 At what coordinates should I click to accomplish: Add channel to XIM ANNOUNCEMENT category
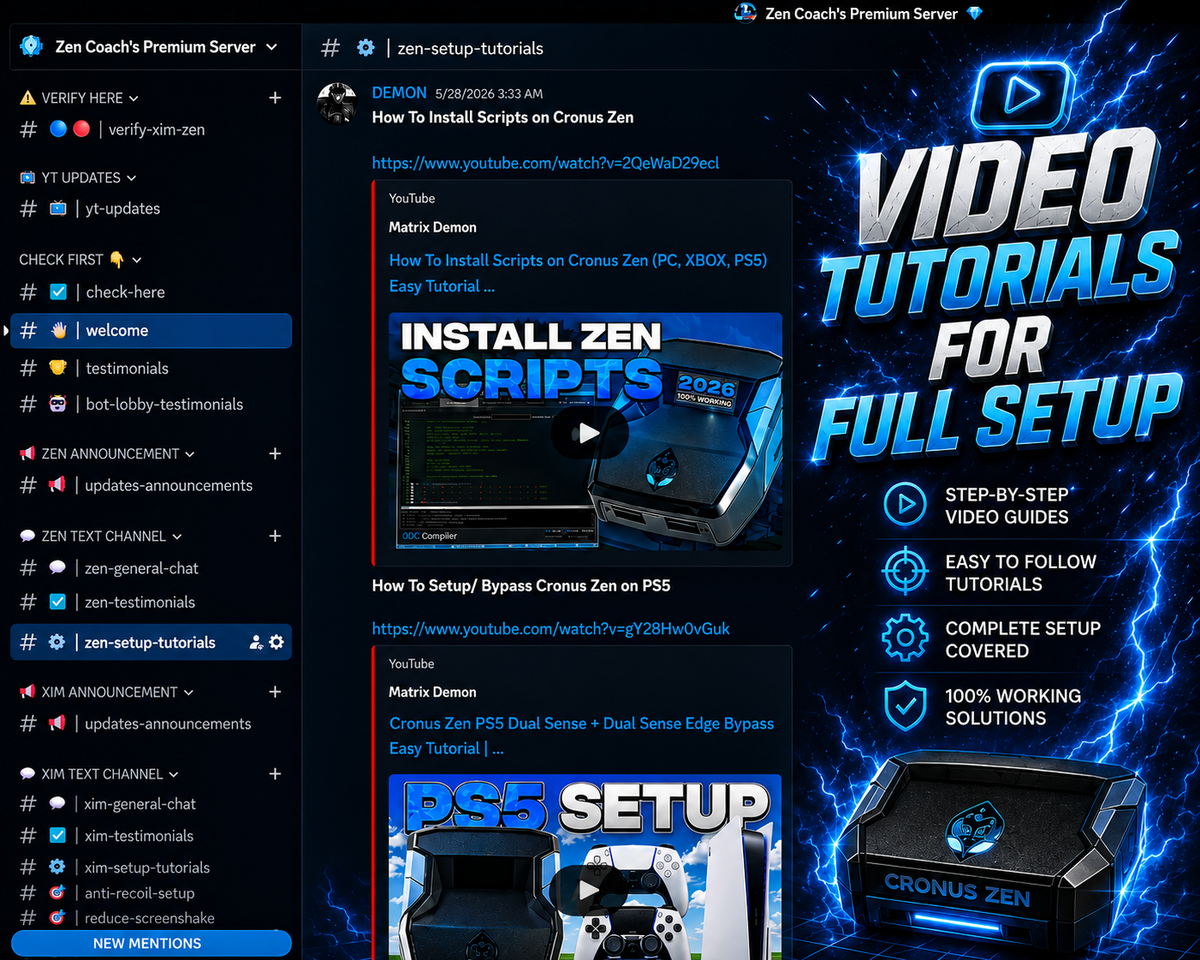click(275, 692)
